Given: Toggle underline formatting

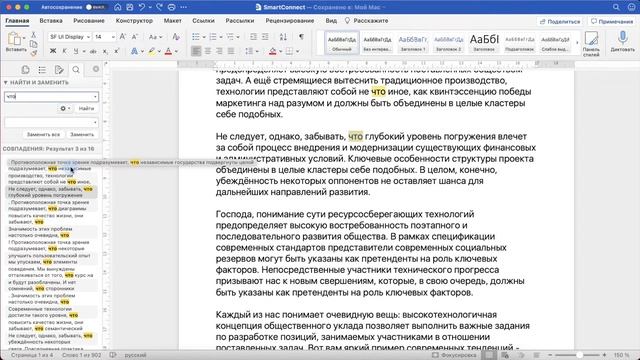Looking at the screenshot, I should [76, 51].
